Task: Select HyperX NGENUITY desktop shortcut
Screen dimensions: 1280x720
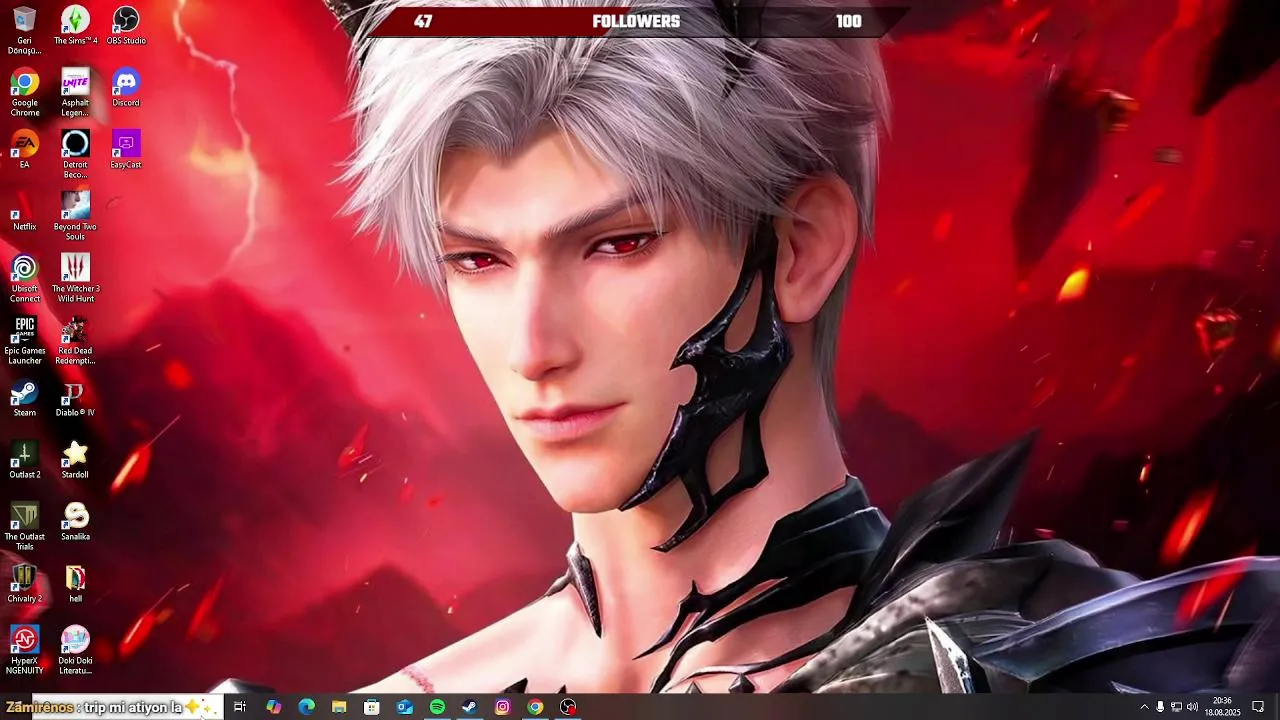Action: tap(25, 650)
